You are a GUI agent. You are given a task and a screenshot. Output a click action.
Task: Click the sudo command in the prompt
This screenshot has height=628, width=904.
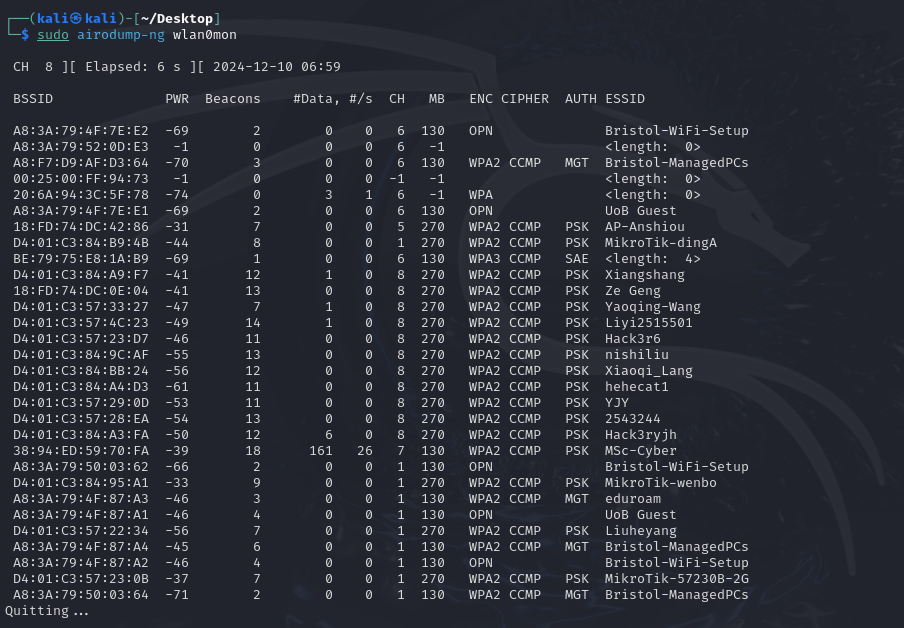tap(52, 35)
